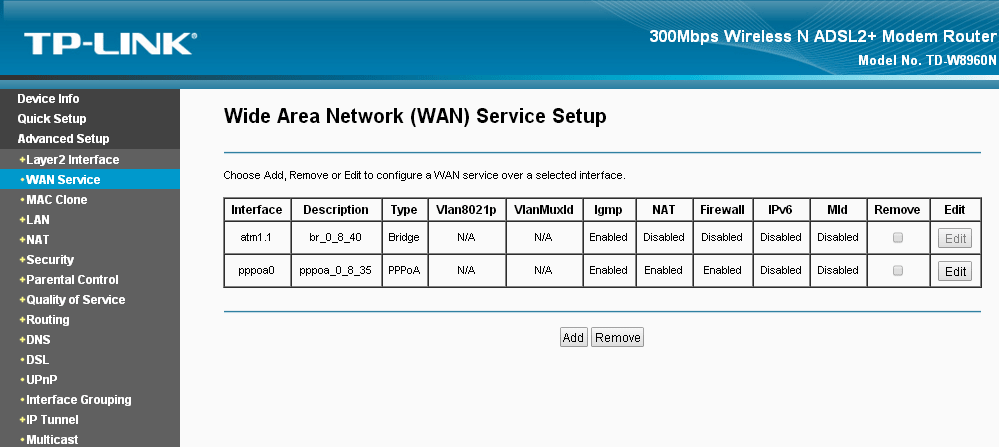Screen dimensions: 999x447
Task: Open the DSL settings page
Action: click(38, 360)
